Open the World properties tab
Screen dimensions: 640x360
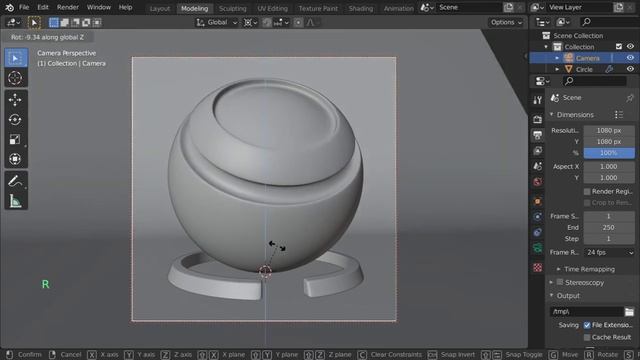point(538,182)
